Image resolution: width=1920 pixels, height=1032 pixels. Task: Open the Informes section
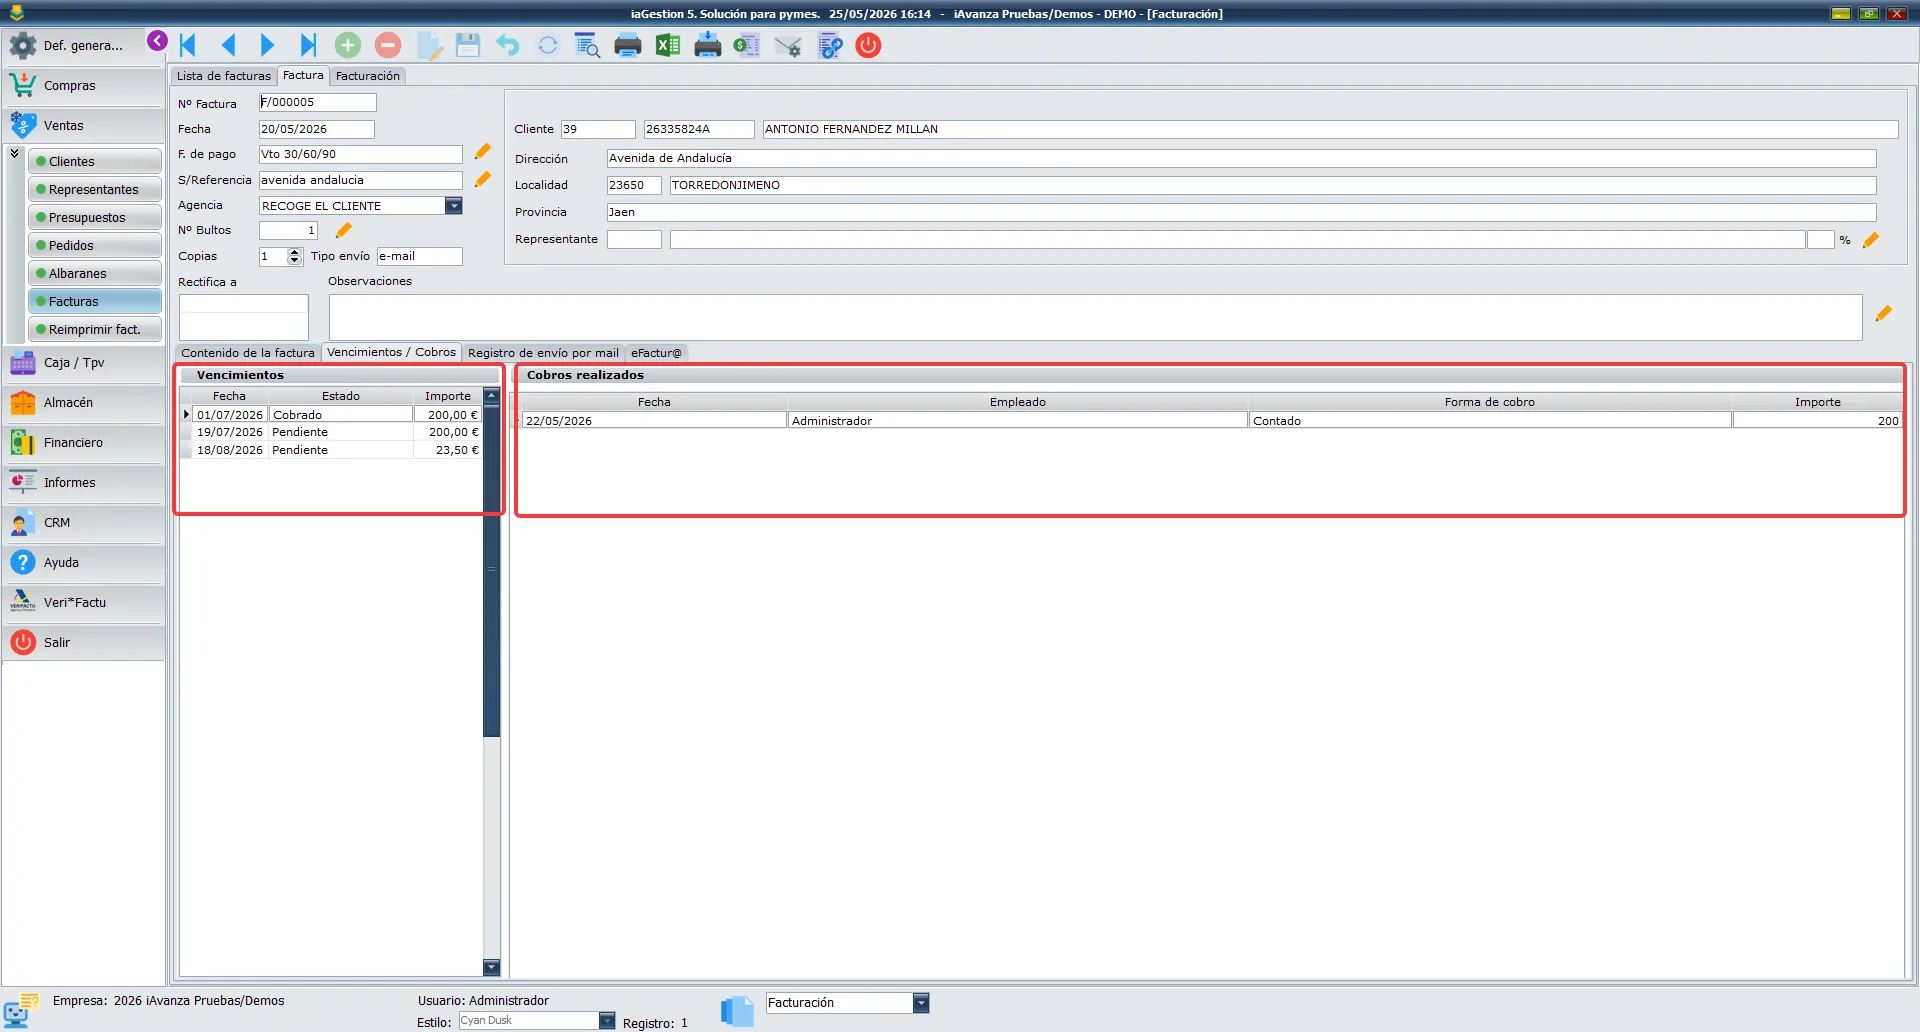tap(84, 483)
